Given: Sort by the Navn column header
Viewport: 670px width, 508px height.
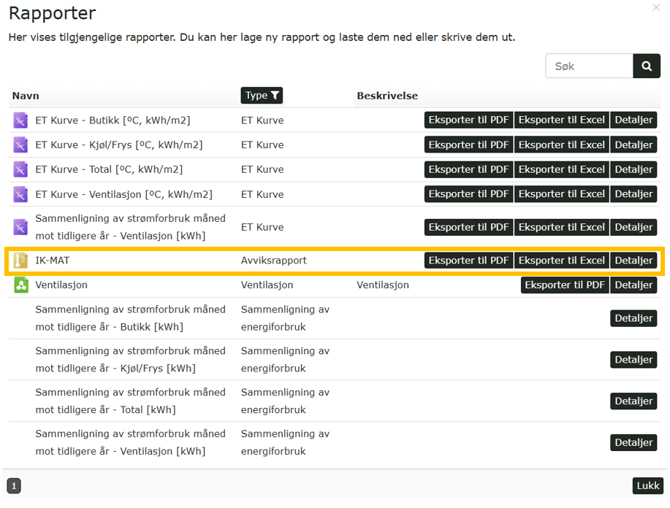Looking at the screenshot, I should [25, 96].
